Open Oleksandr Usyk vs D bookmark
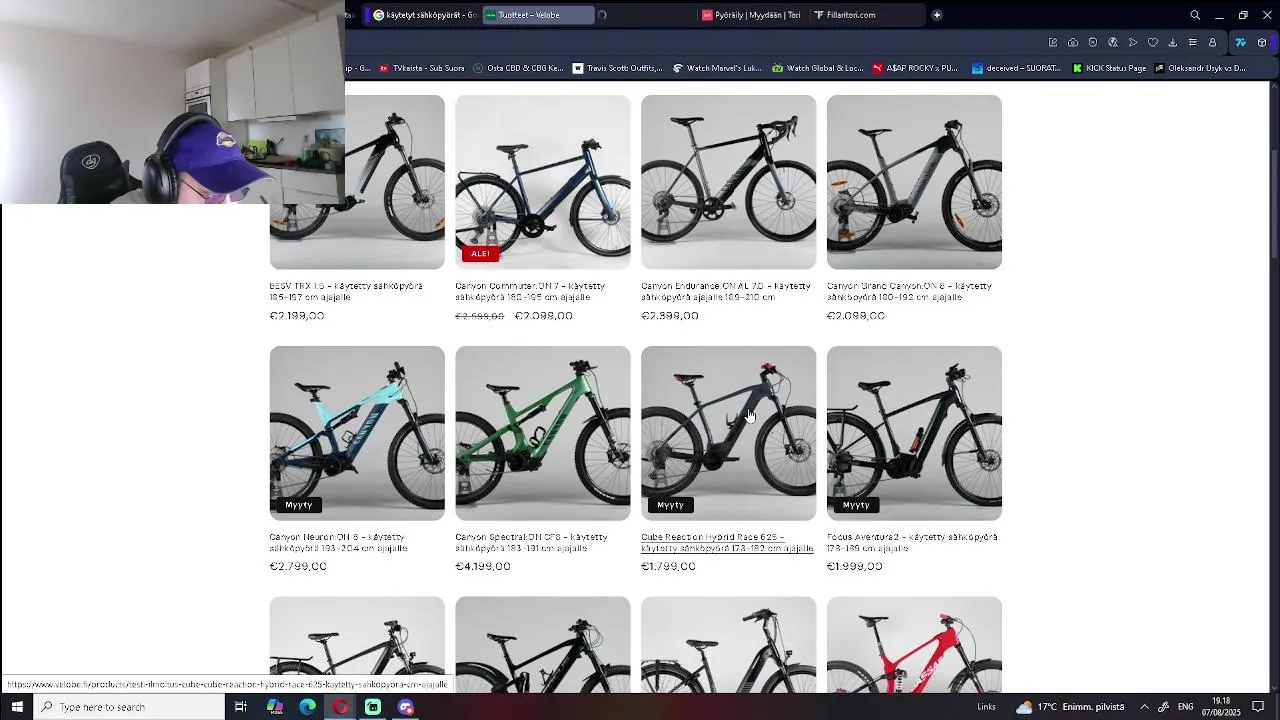1280x720 pixels. [1200, 68]
